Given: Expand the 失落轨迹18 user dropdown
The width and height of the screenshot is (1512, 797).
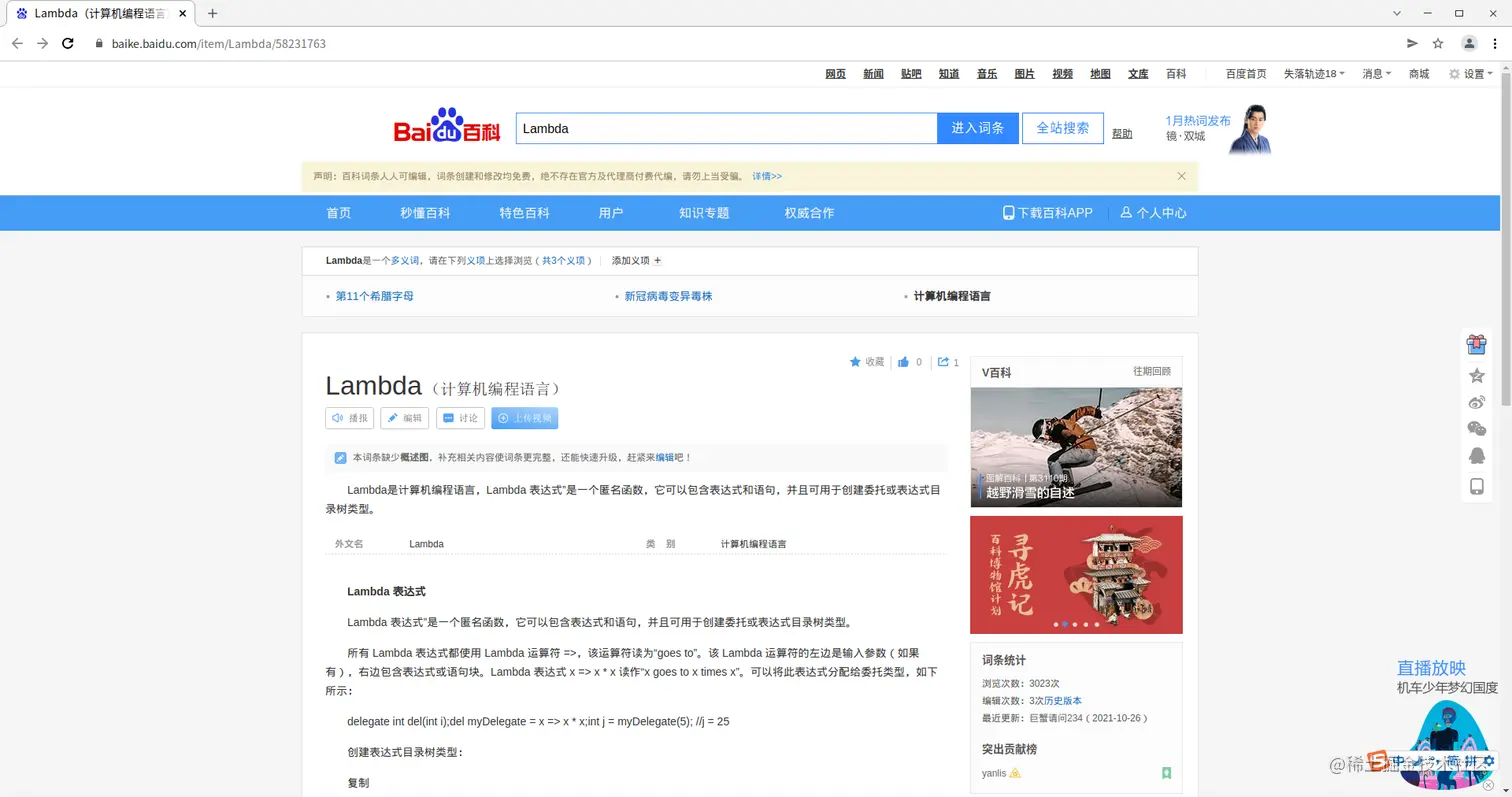Looking at the screenshot, I should [1314, 74].
